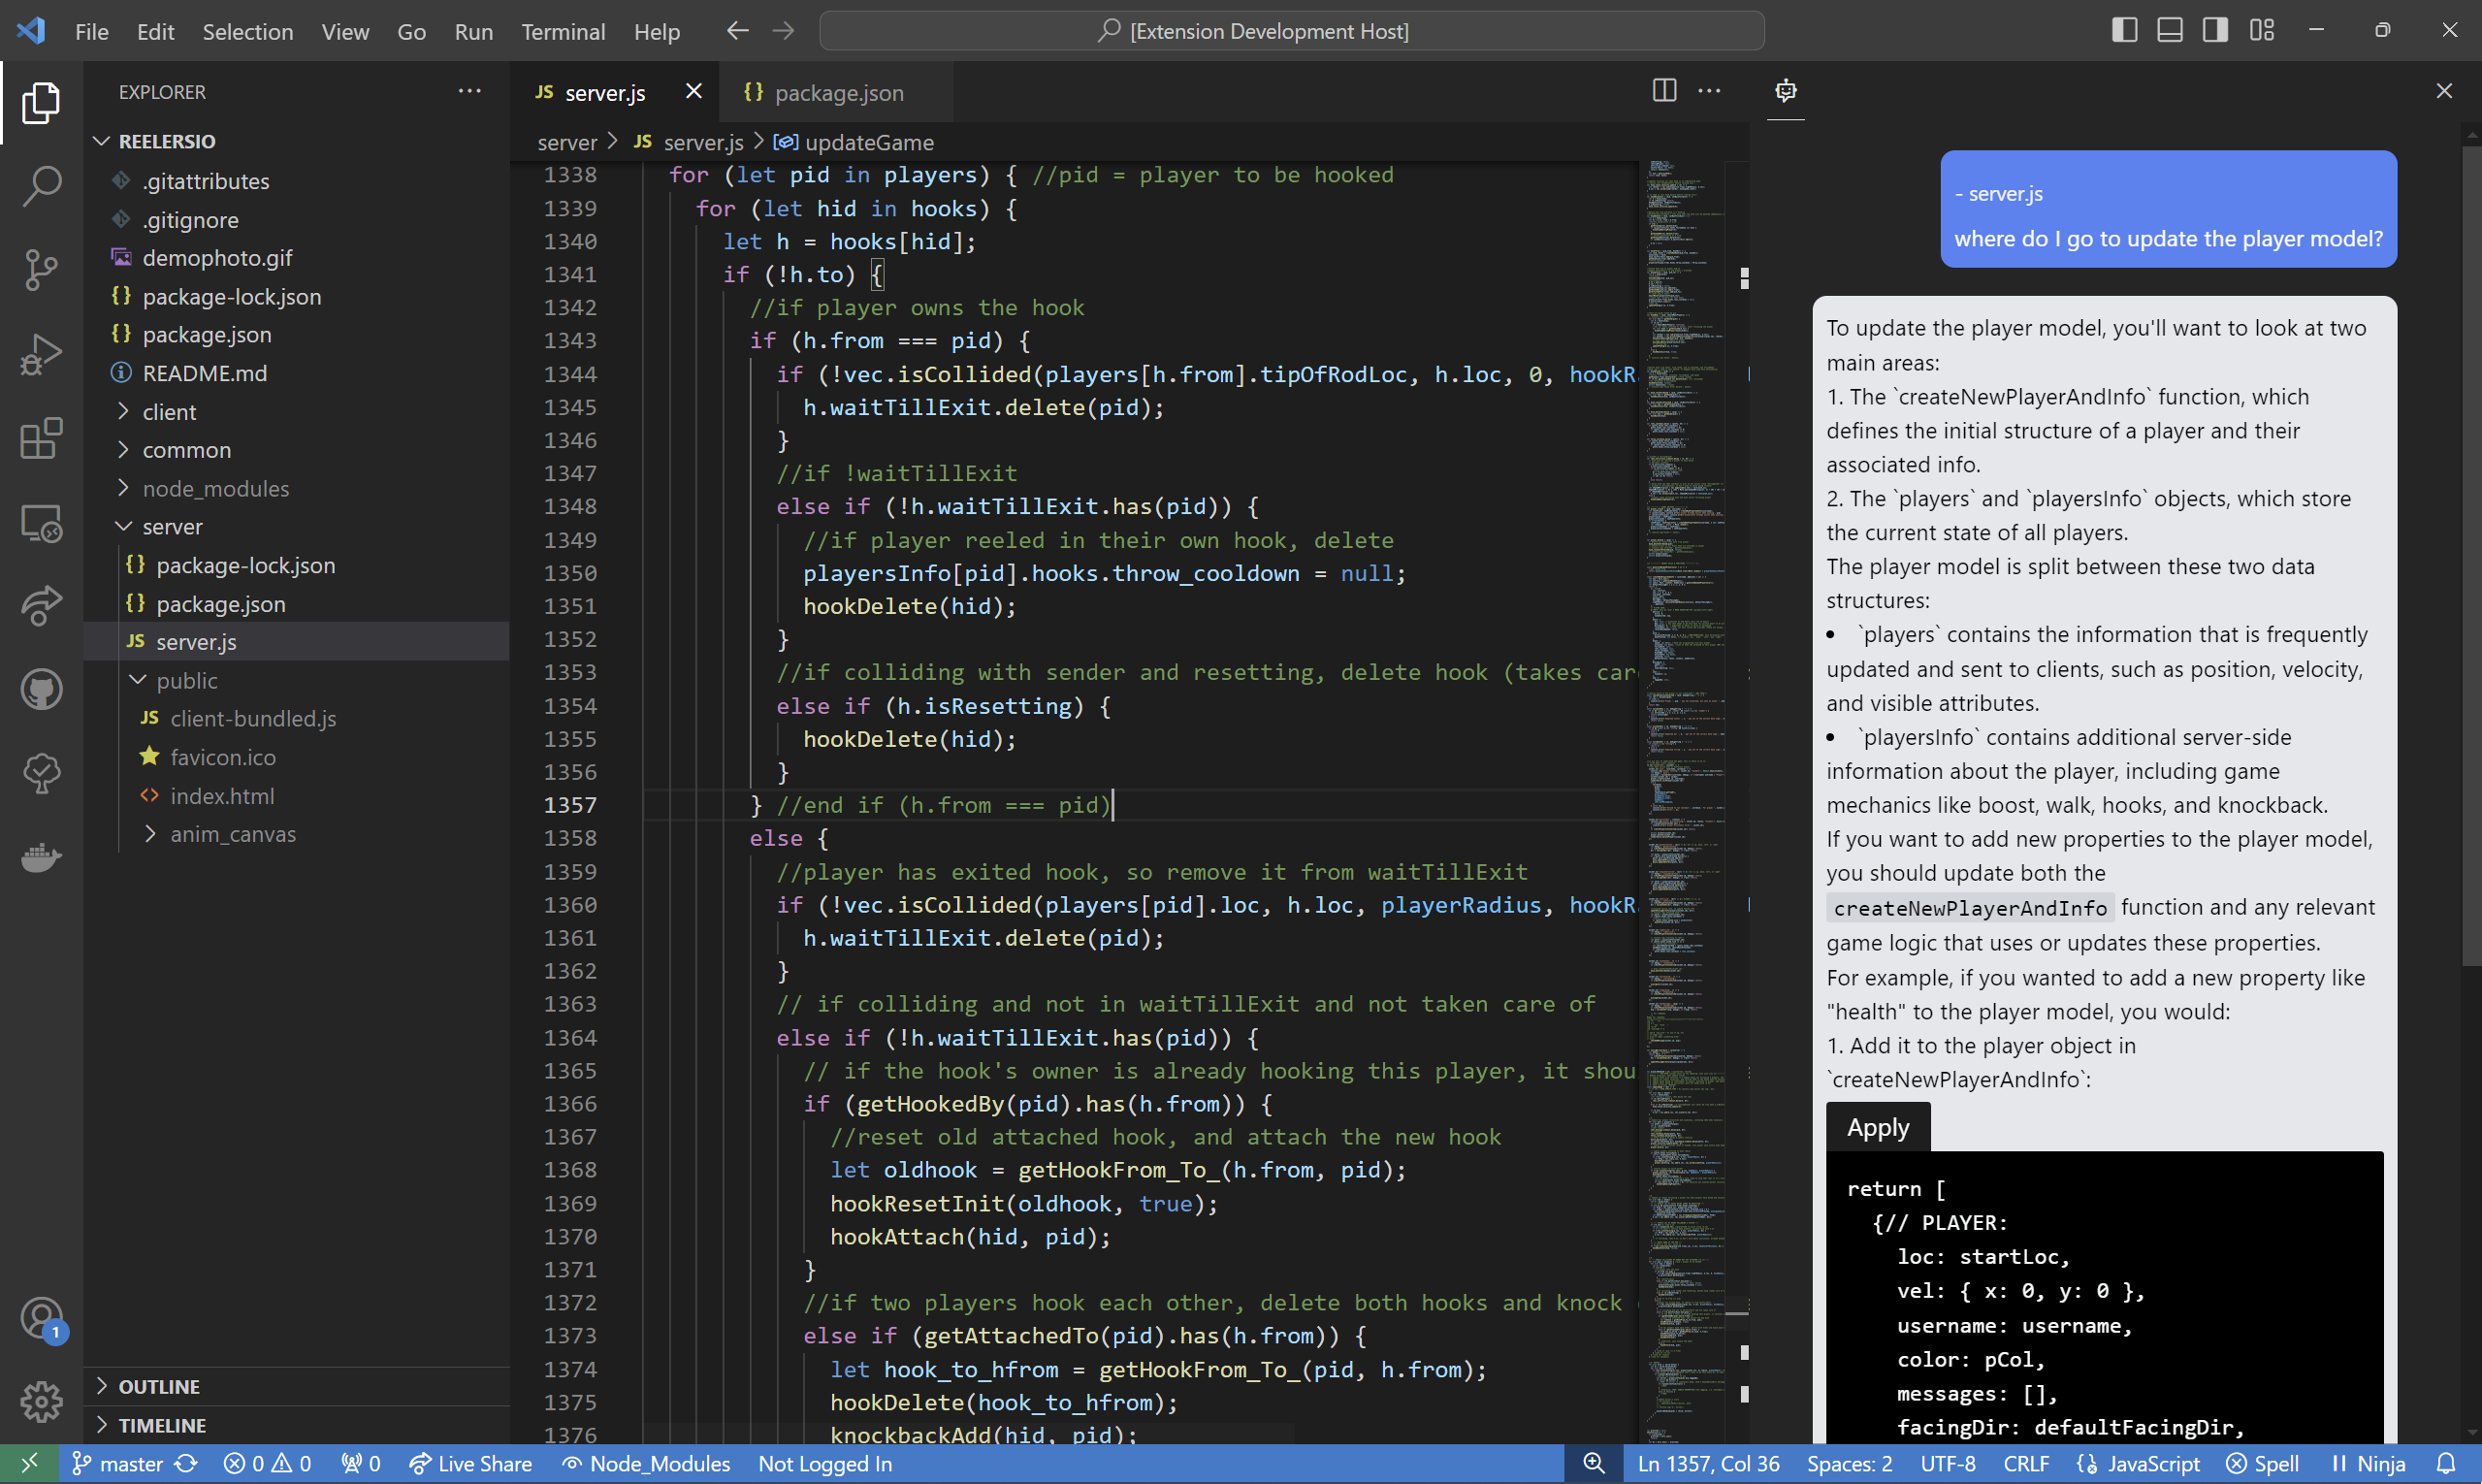The image size is (2482, 1484).
Task: Toggle secondary side bar visibility
Action: 2214,30
